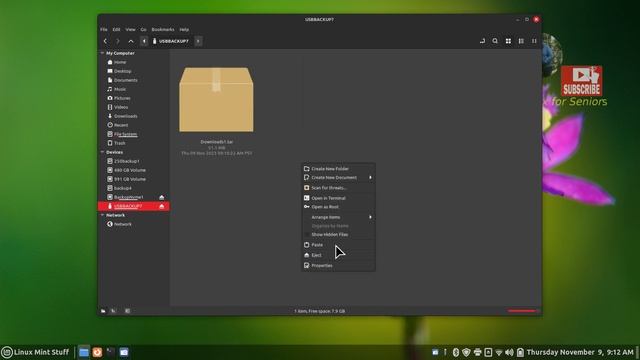
Task: Expand Create New Document submenu
Action: pos(338,178)
